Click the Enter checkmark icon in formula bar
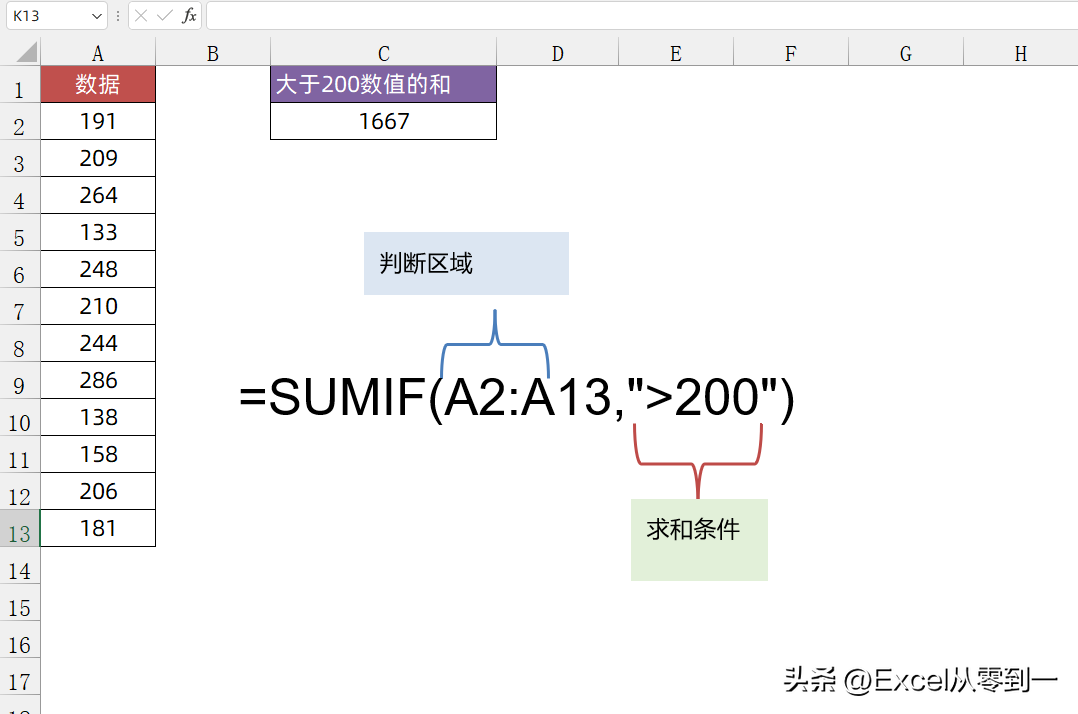 pyautogui.click(x=164, y=16)
